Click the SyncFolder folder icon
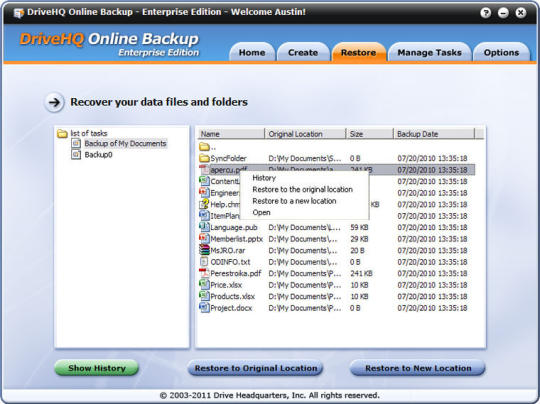 point(204,158)
